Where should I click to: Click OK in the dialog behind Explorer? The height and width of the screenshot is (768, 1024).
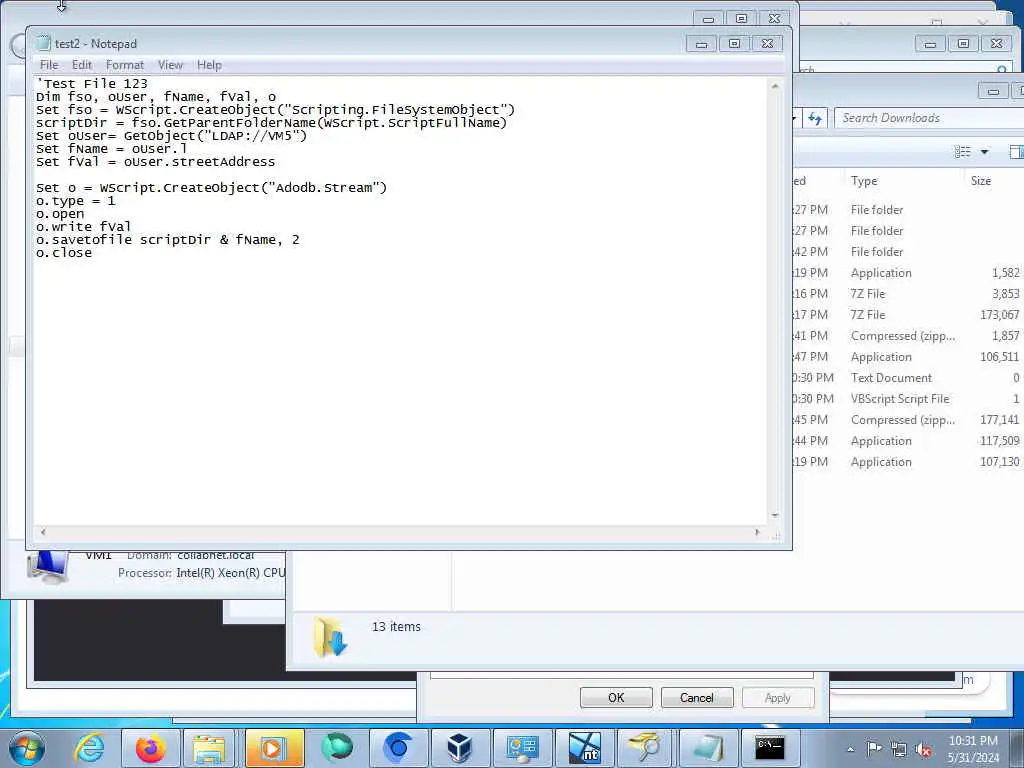click(x=616, y=697)
